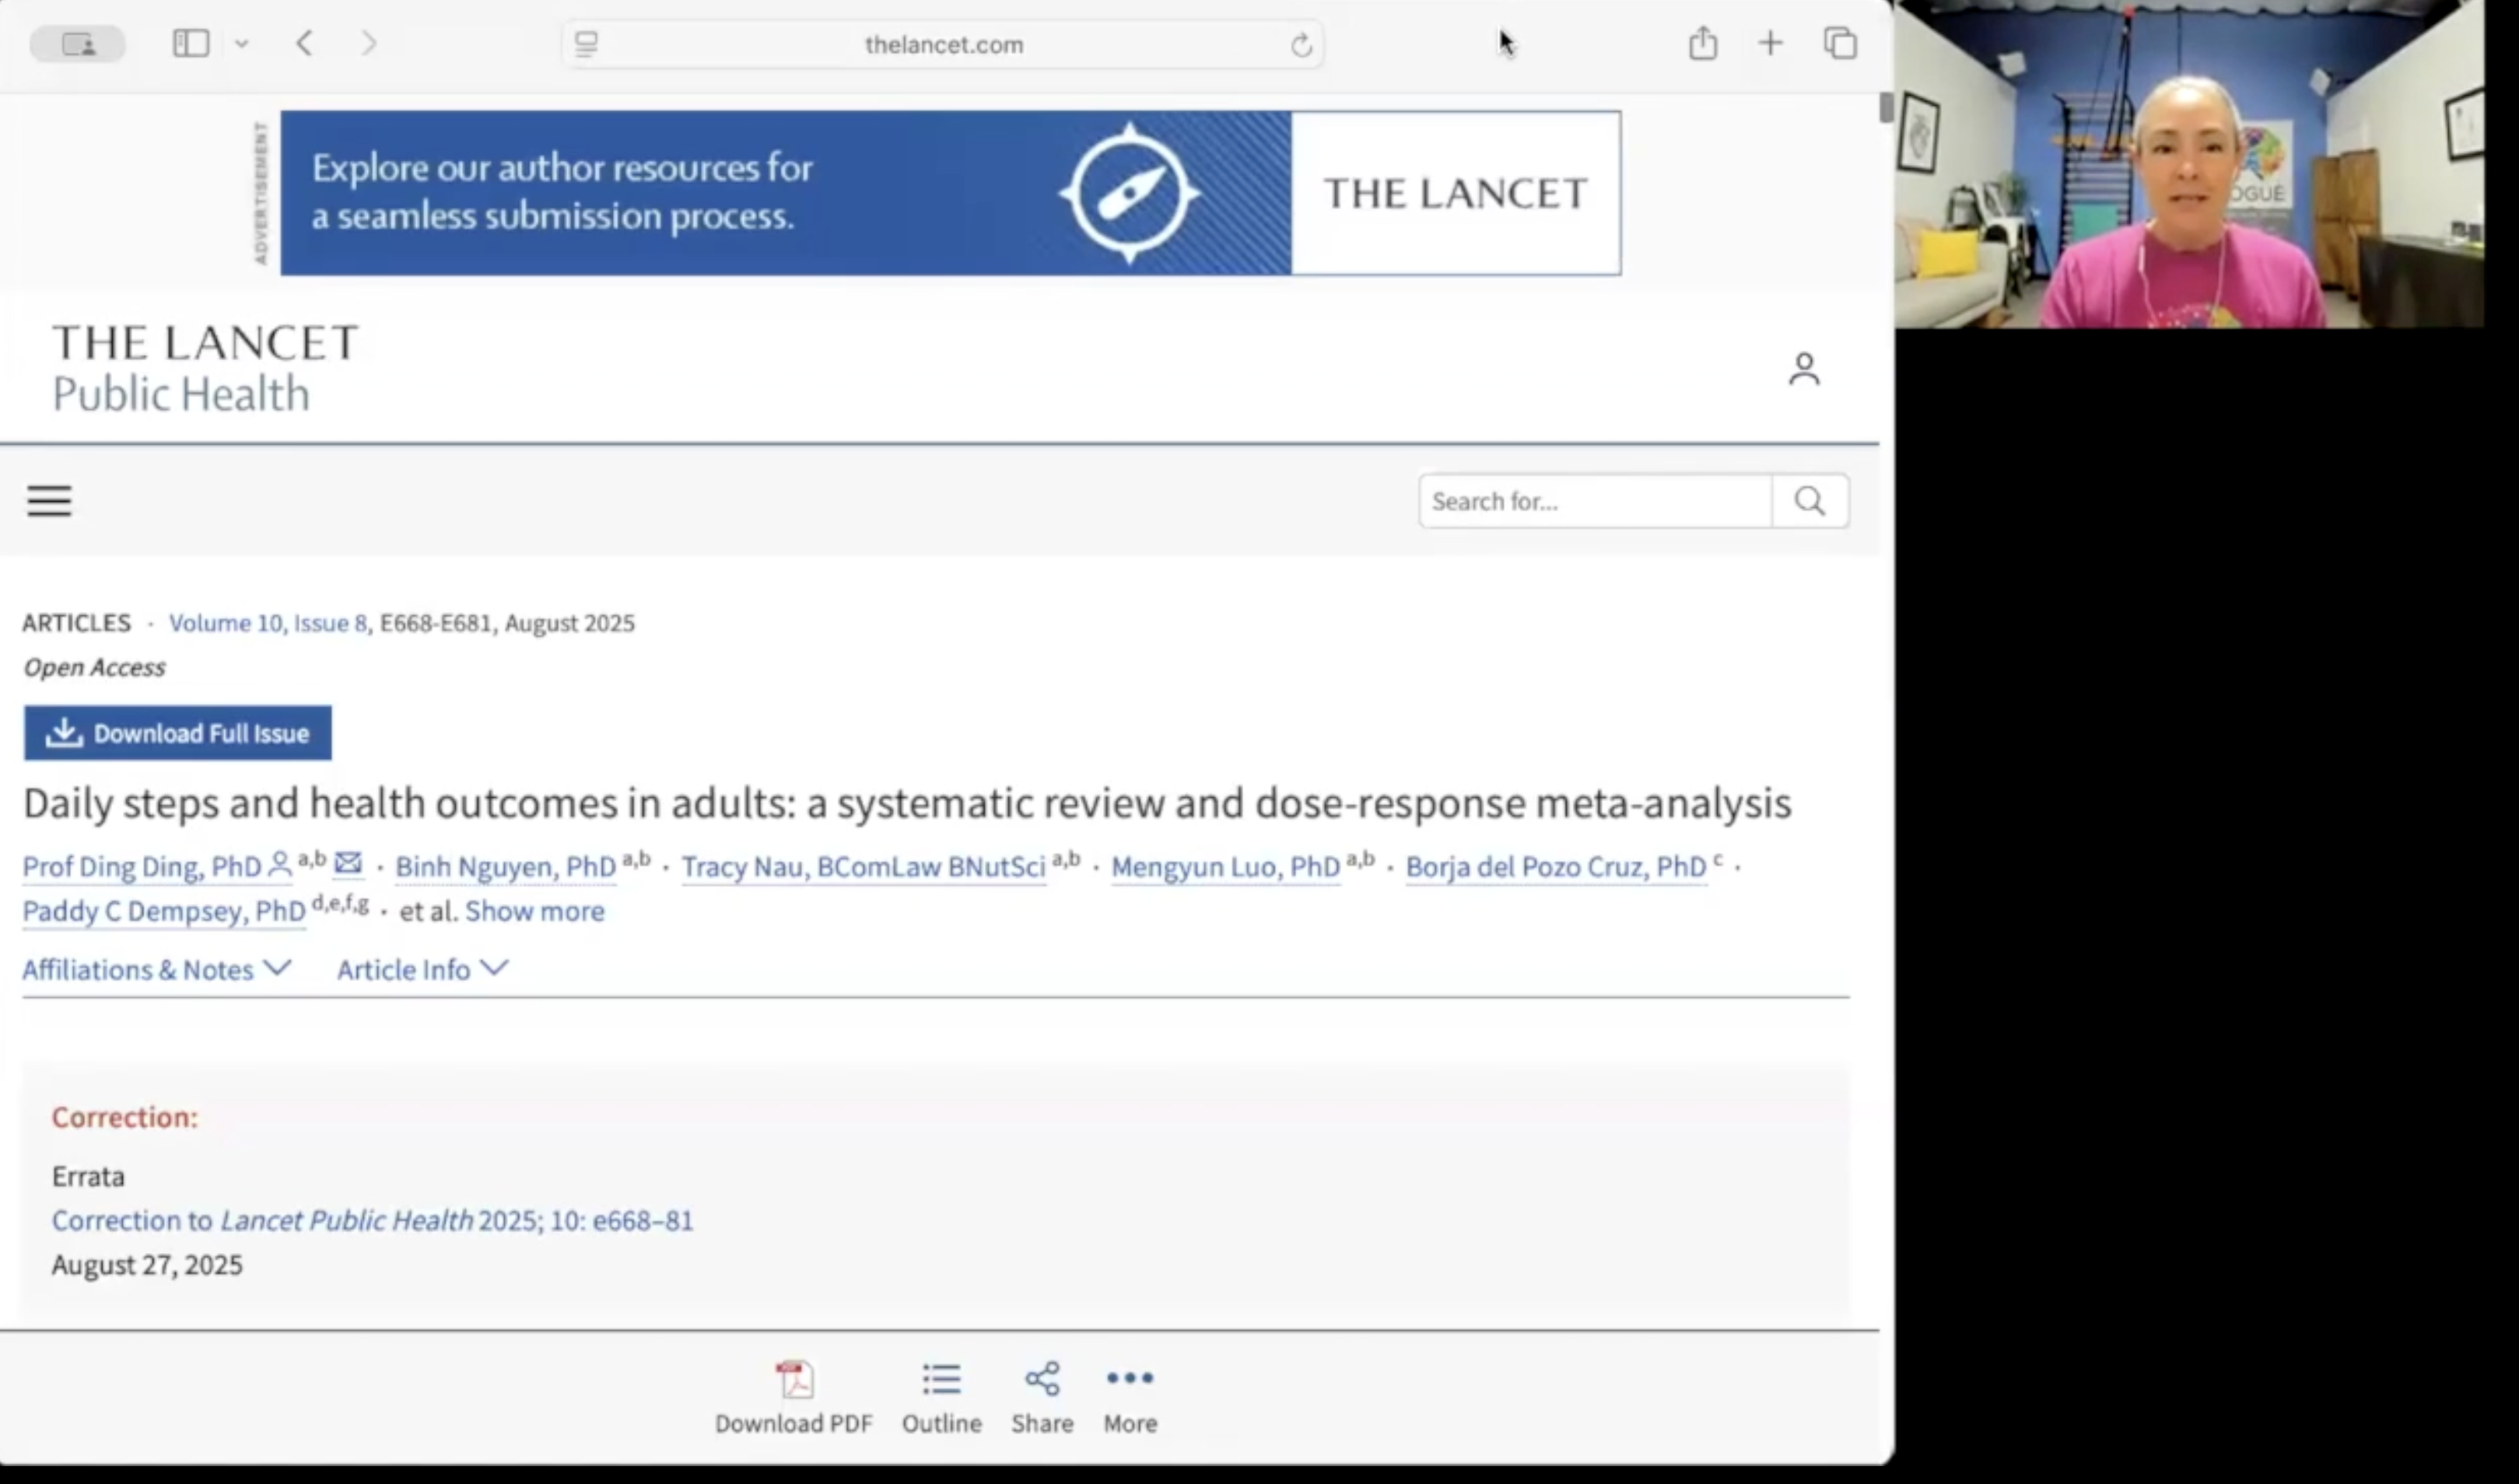The image size is (2519, 1484).
Task: Click the page settings icon in address bar
Action: (x=585, y=44)
